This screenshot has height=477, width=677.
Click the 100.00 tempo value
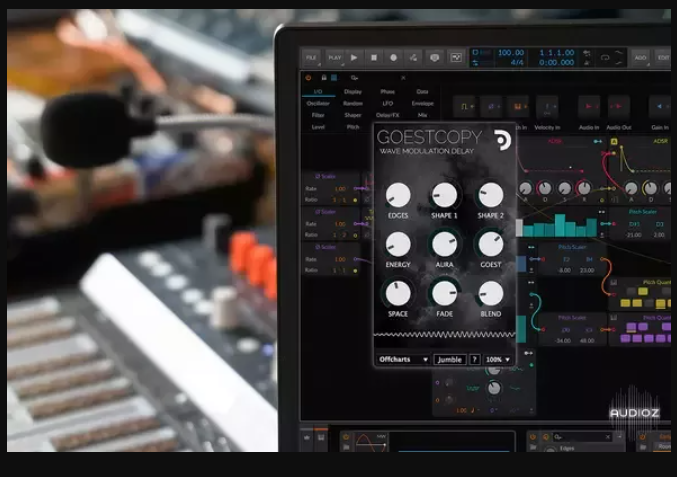[x=511, y=53]
